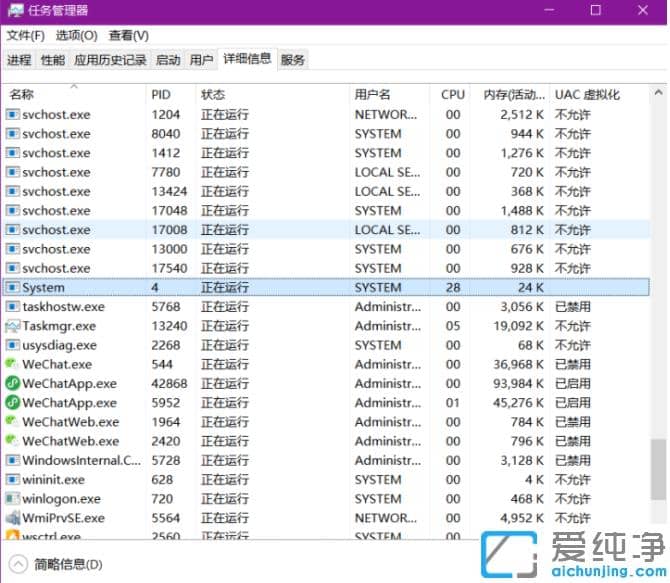The height and width of the screenshot is (583, 670).
Task: Click memory value 45,276 K
Action: point(519,403)
